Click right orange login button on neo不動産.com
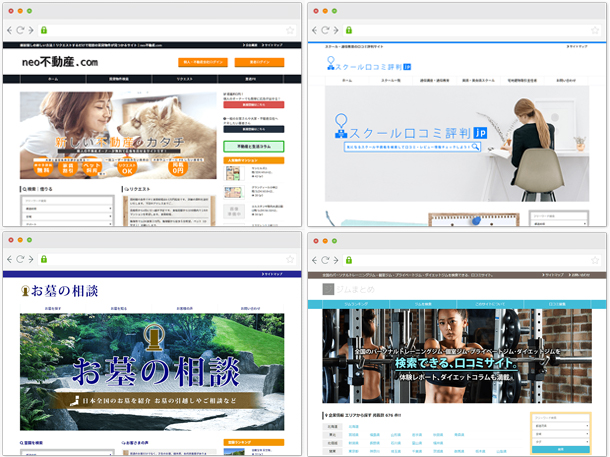 tap(259, 62)
